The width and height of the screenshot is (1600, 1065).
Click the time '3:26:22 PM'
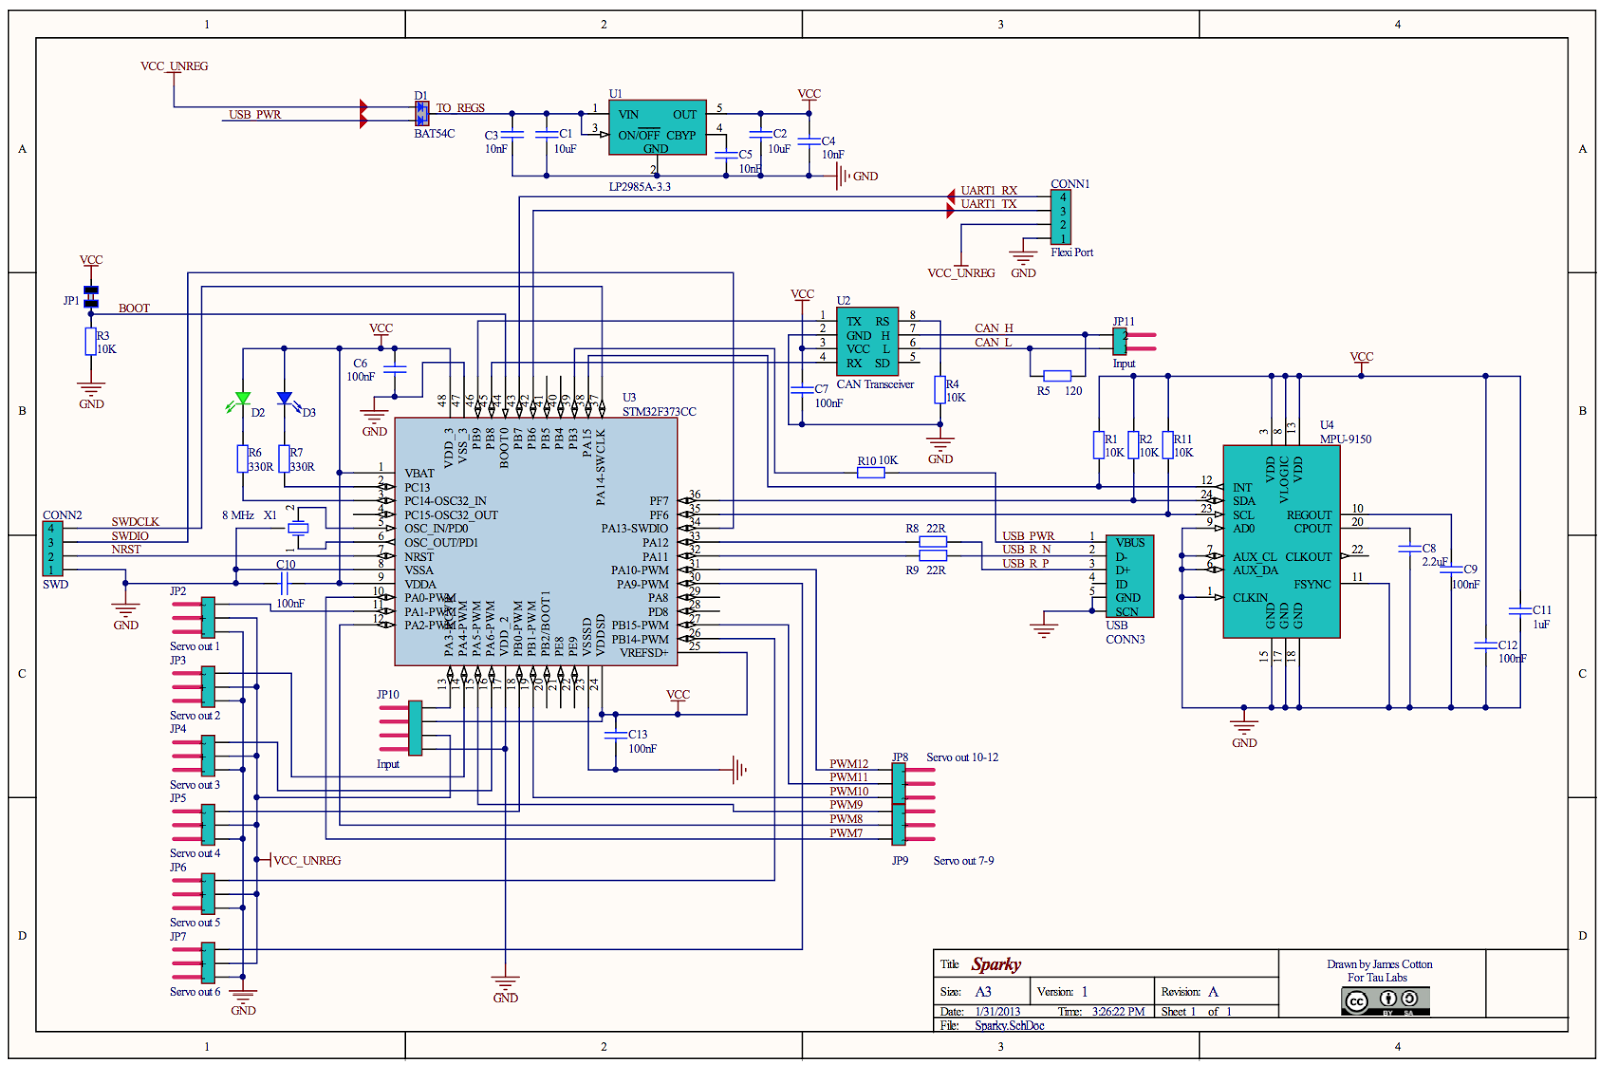tap(1118, 1012)
